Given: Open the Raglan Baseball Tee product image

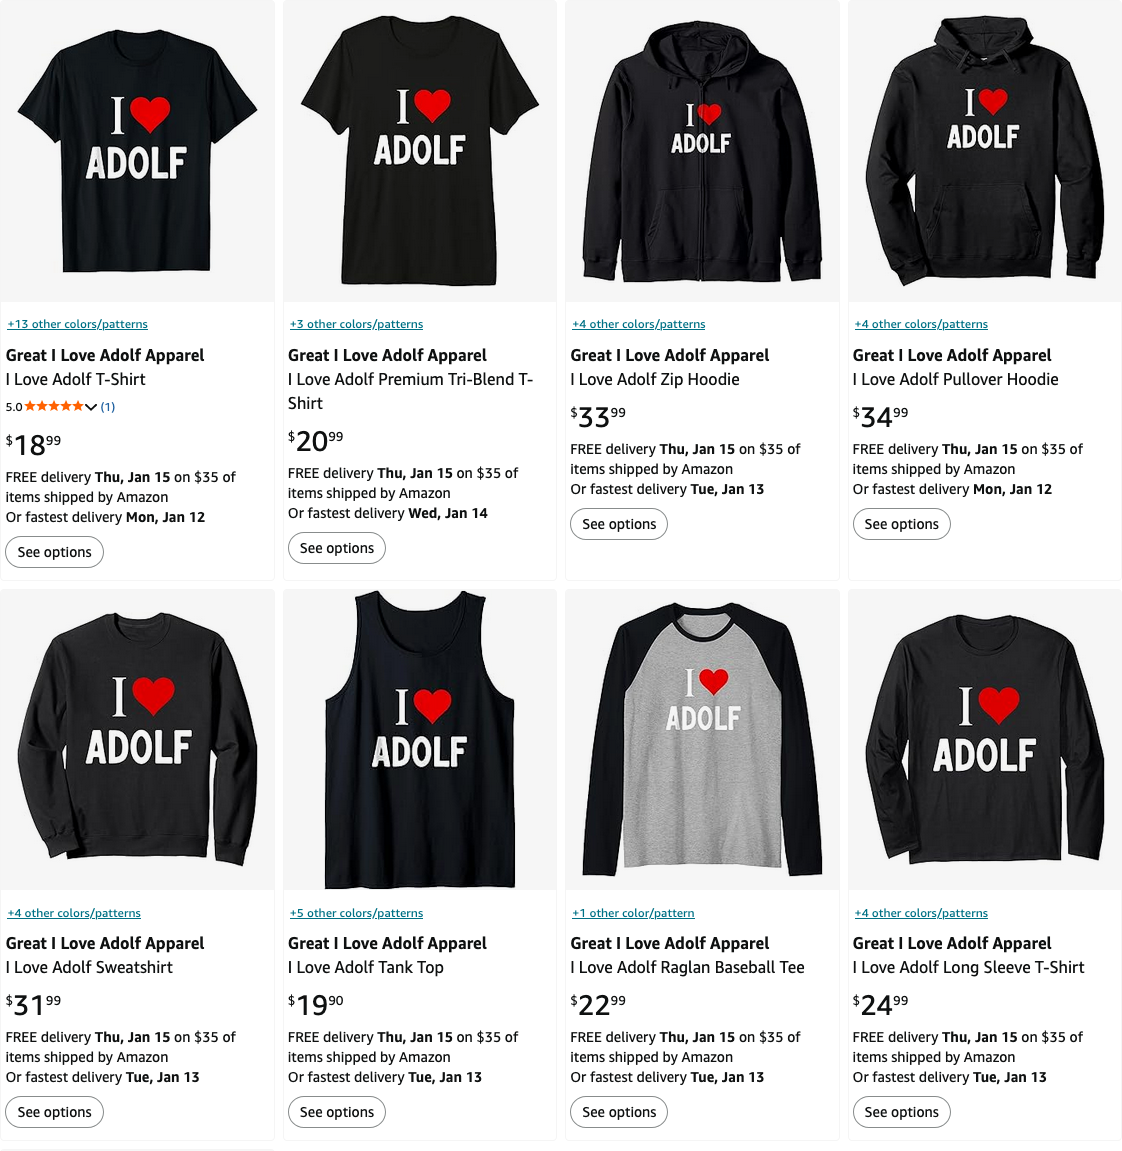Looking at the screenshot, I should [702, 739].
